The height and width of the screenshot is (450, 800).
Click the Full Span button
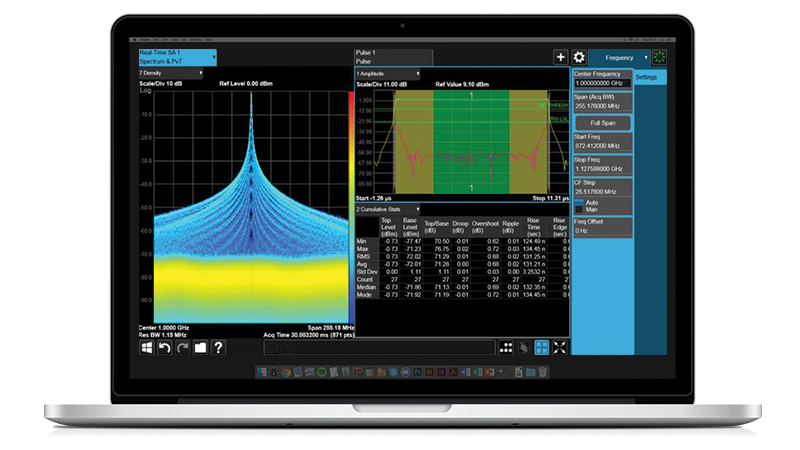click(603, 123)
